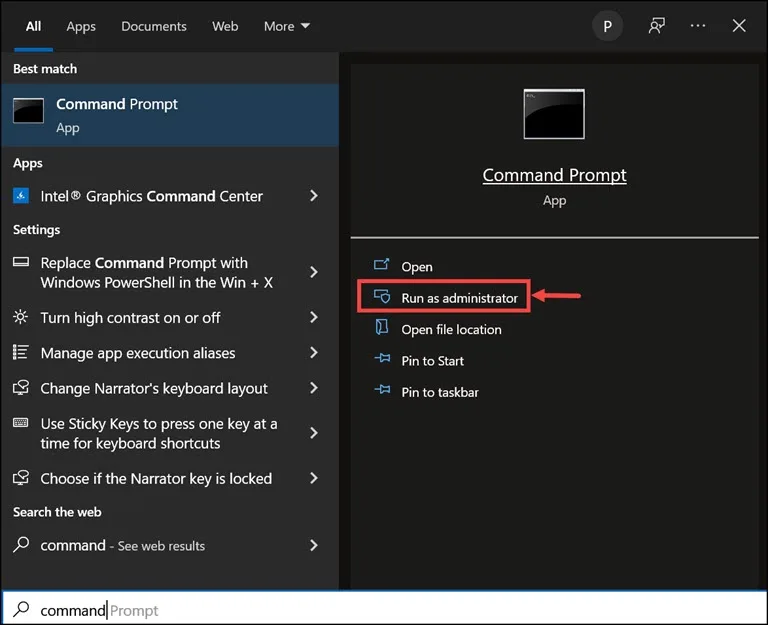The image size is (768, 625).
Task: Click the Intel Graphics Command Center icon
Action: (21, 196)
